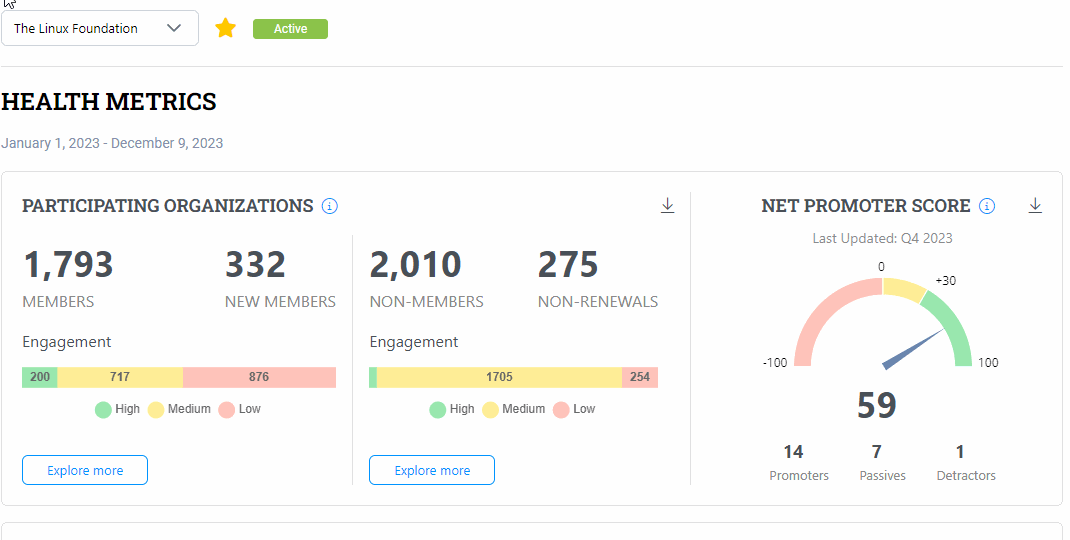Download the Net Promoter Score data

[x=1036, y=206]
